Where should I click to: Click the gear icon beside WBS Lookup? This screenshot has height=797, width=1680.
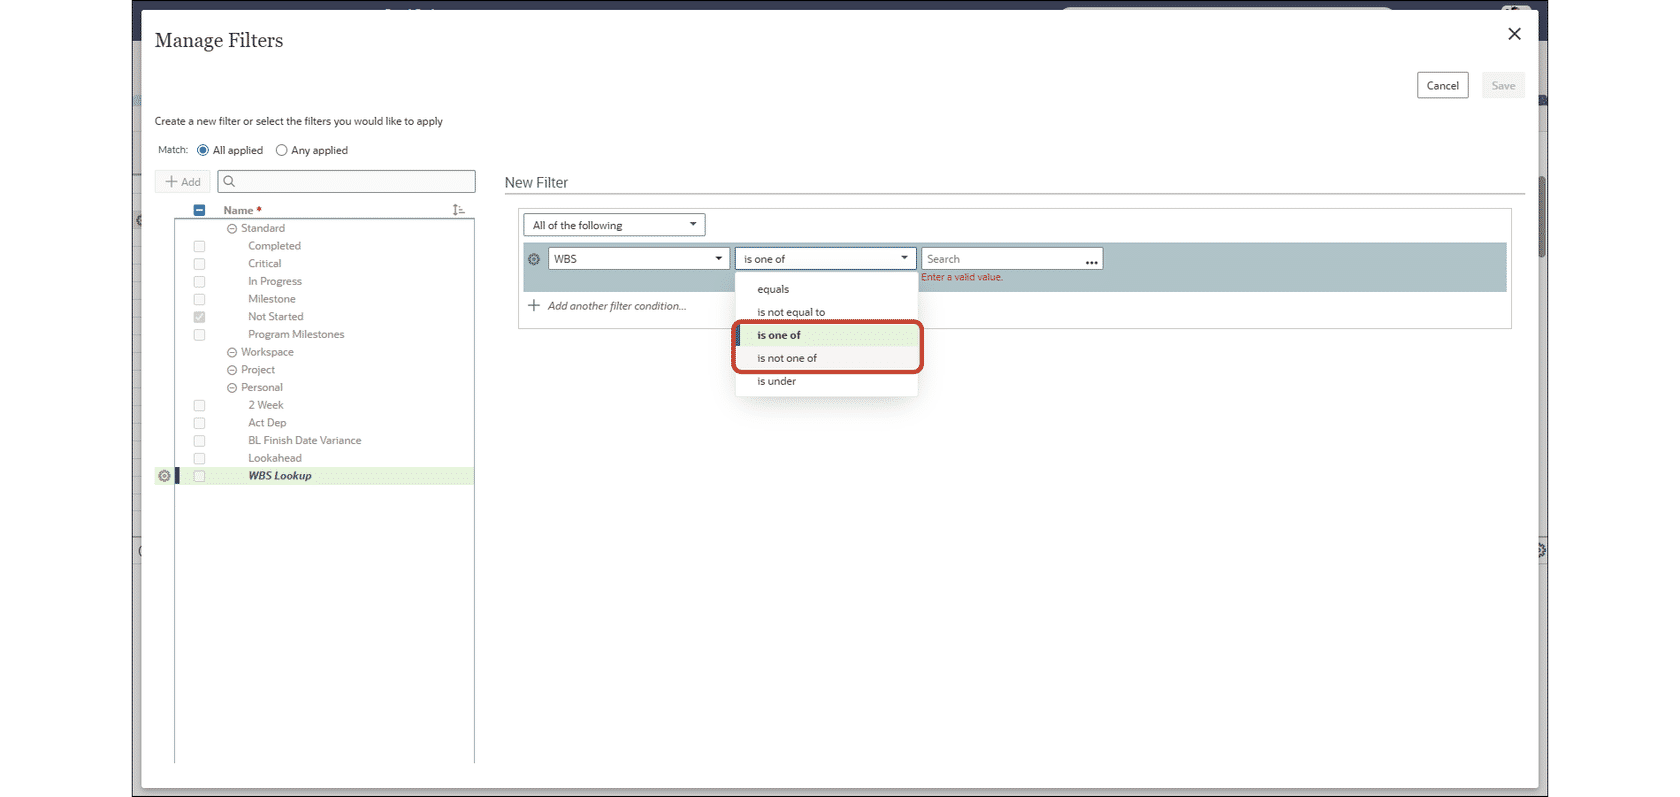pos(164,476)
